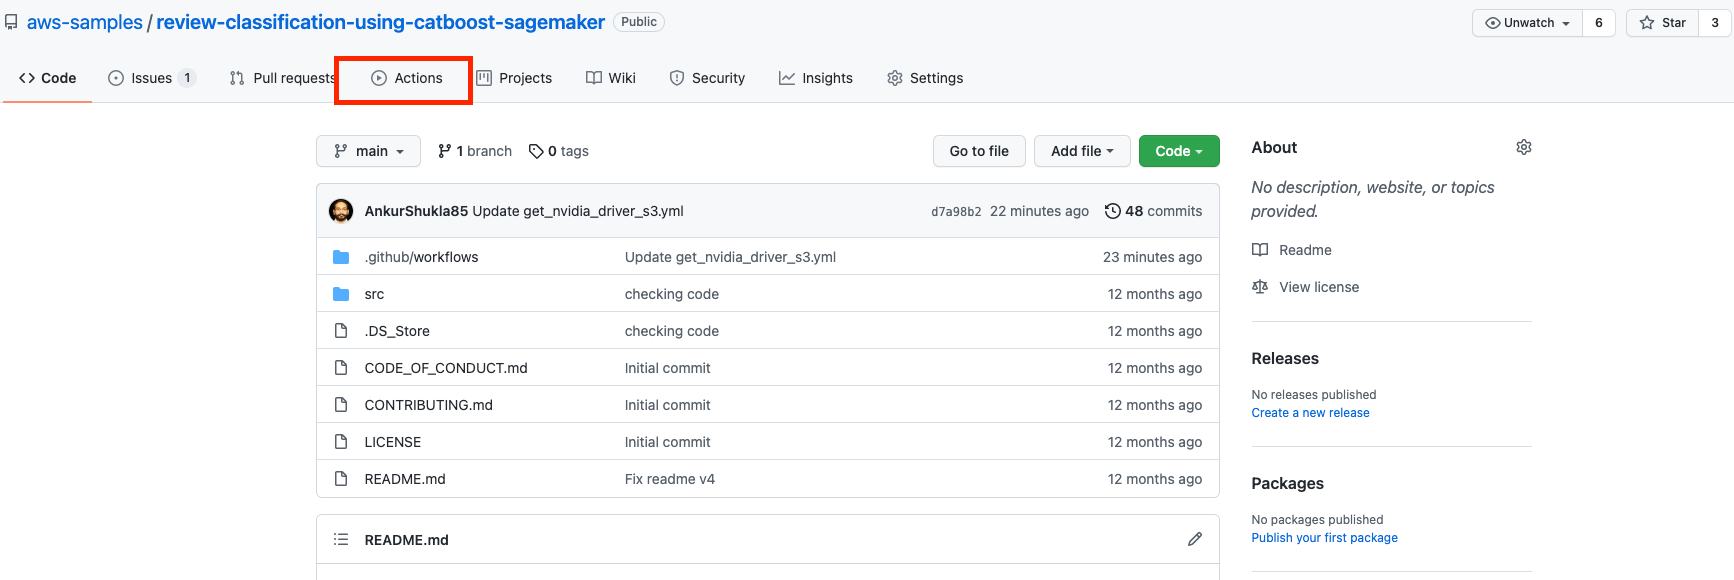This screenshot has height=580, width=1734.
Task: Click Create a new release
Action: point(1310,413)
